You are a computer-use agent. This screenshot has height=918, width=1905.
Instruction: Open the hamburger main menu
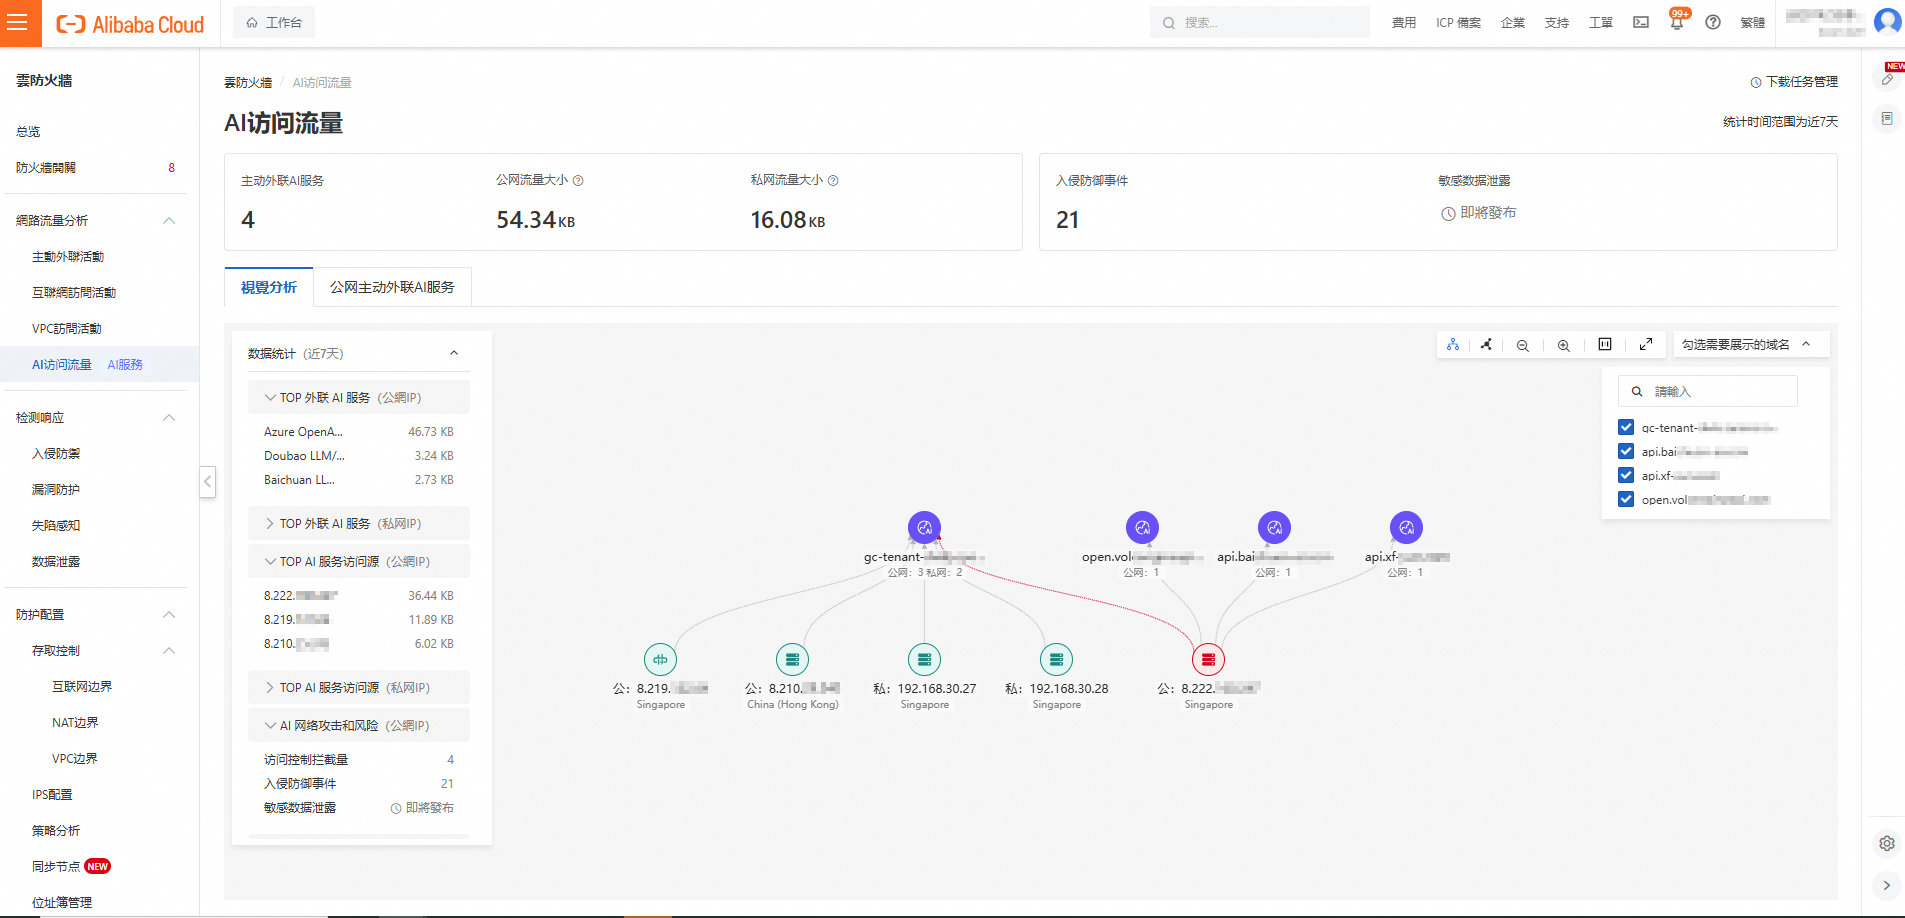18,22
